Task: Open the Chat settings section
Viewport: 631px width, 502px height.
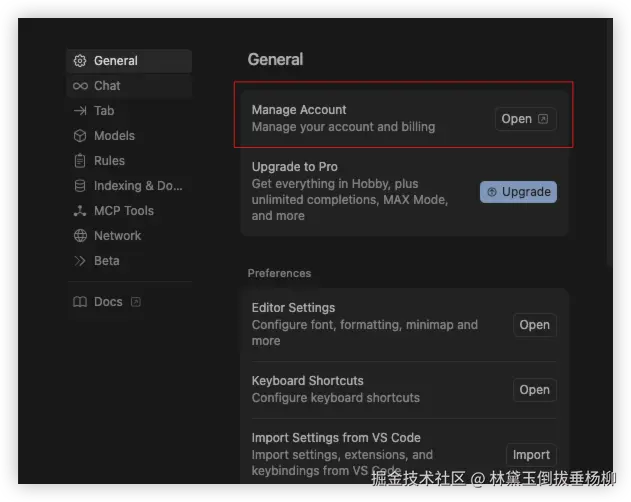Action: coord(107,86)
